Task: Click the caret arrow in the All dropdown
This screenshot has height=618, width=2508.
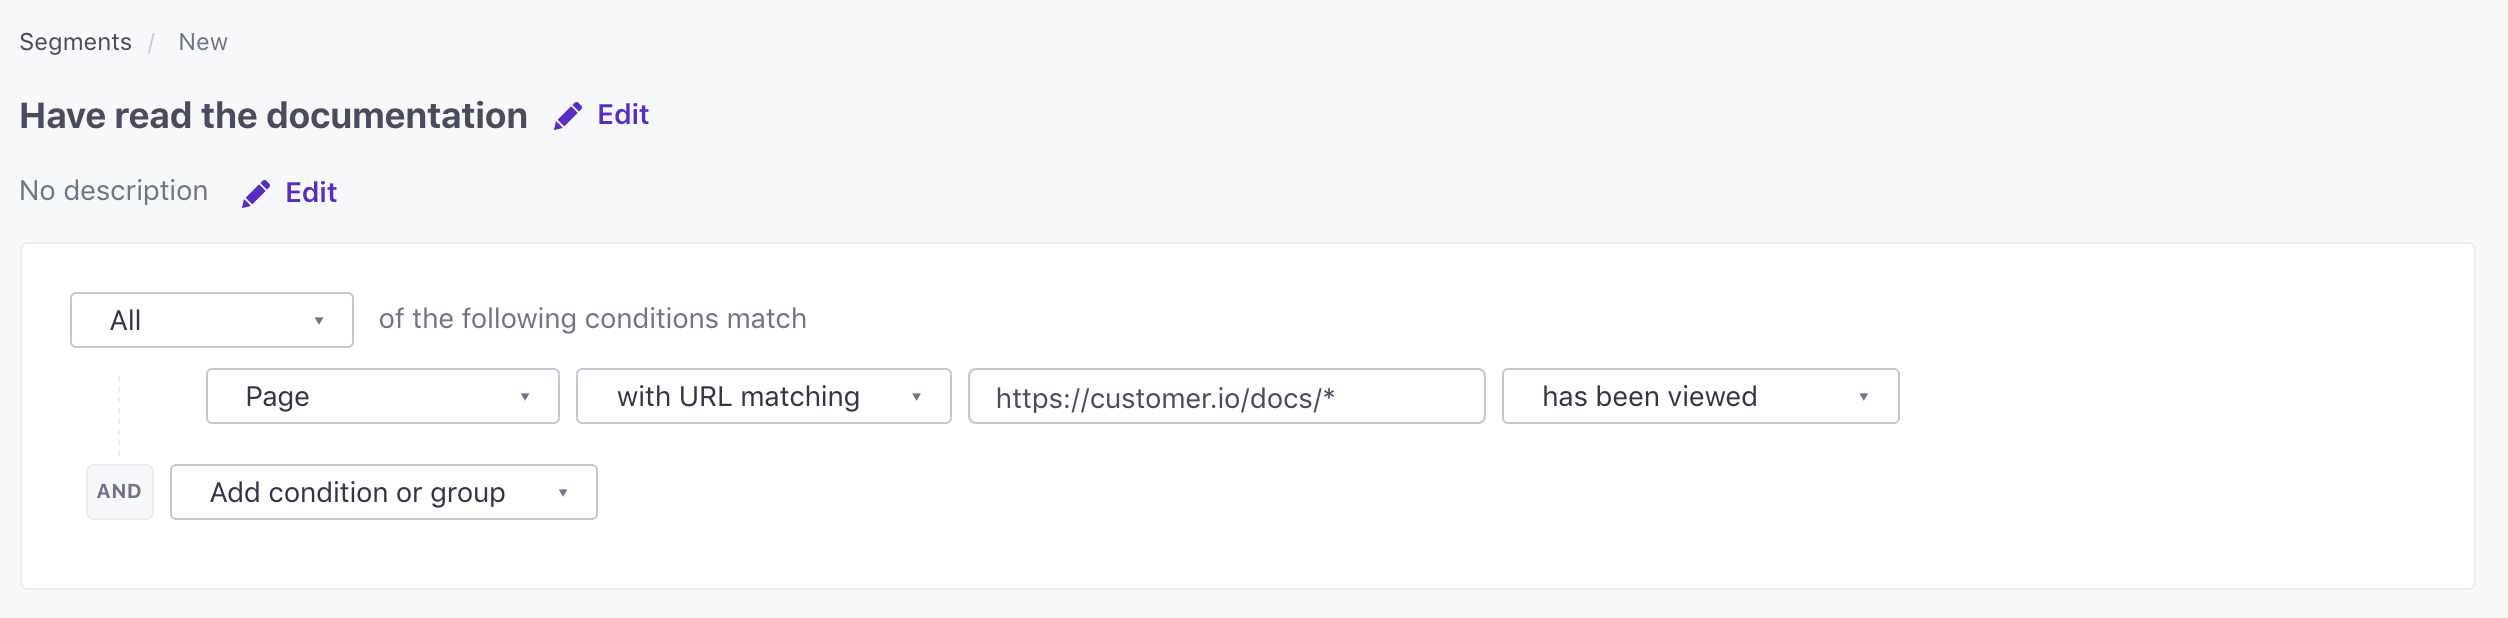Action: pyautogui.click(x=319, y=321)
